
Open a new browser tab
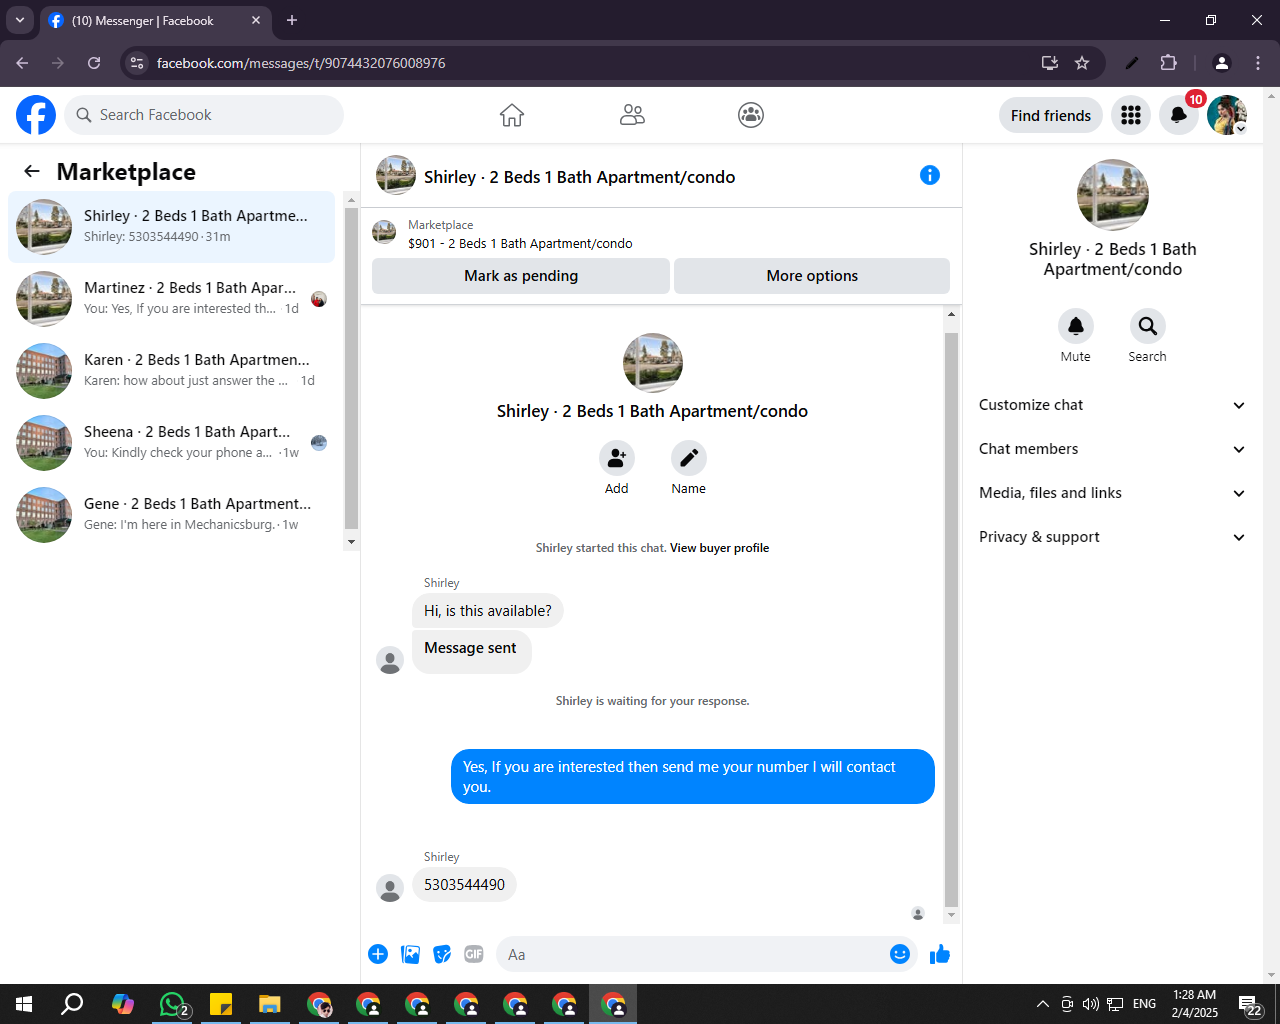click(x=292, y=20)
